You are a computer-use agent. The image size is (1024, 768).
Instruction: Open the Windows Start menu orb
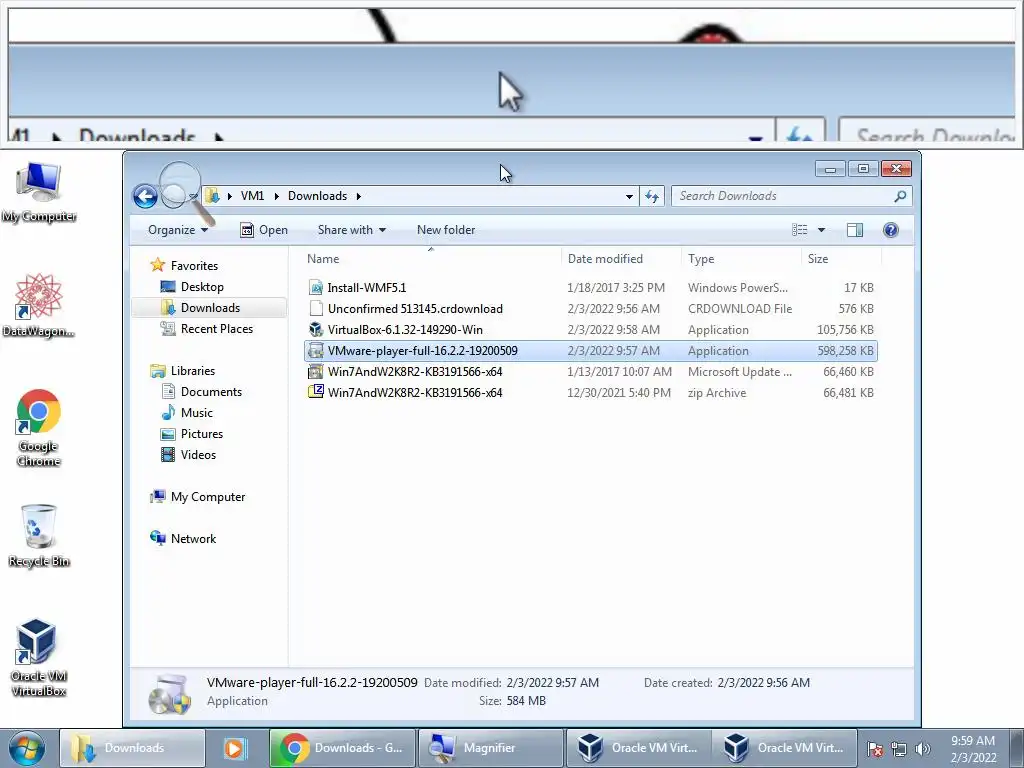(27, 748)
